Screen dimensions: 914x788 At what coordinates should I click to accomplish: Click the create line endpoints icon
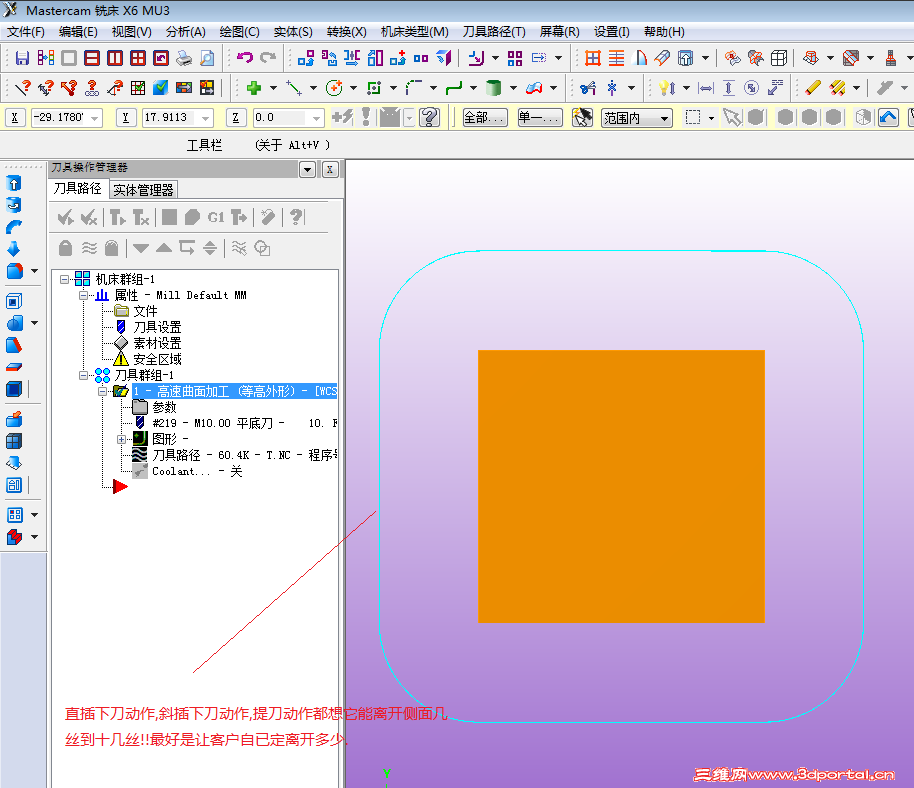(294, 88)
